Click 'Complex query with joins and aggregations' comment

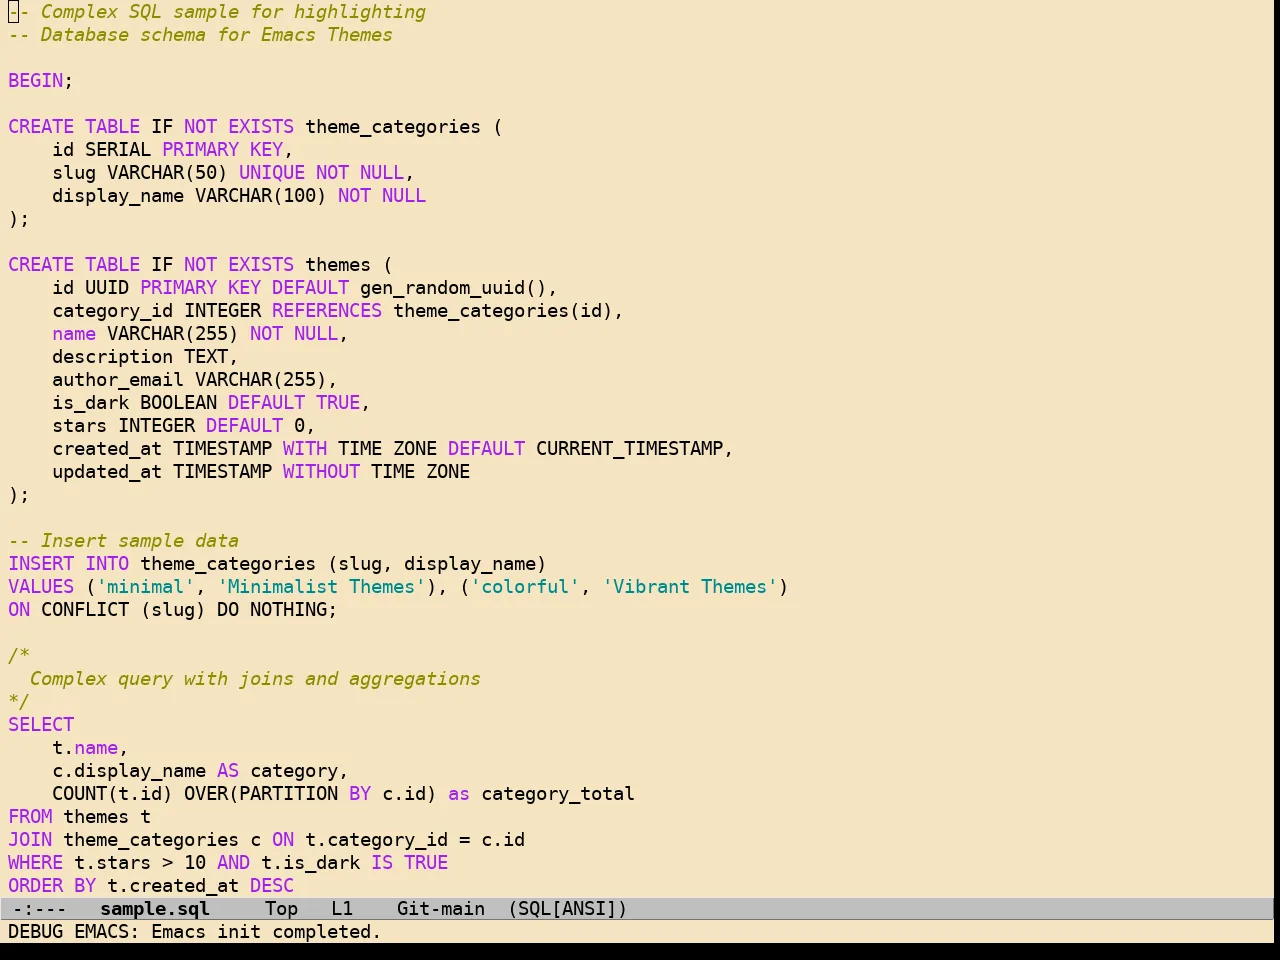[255, 679]
